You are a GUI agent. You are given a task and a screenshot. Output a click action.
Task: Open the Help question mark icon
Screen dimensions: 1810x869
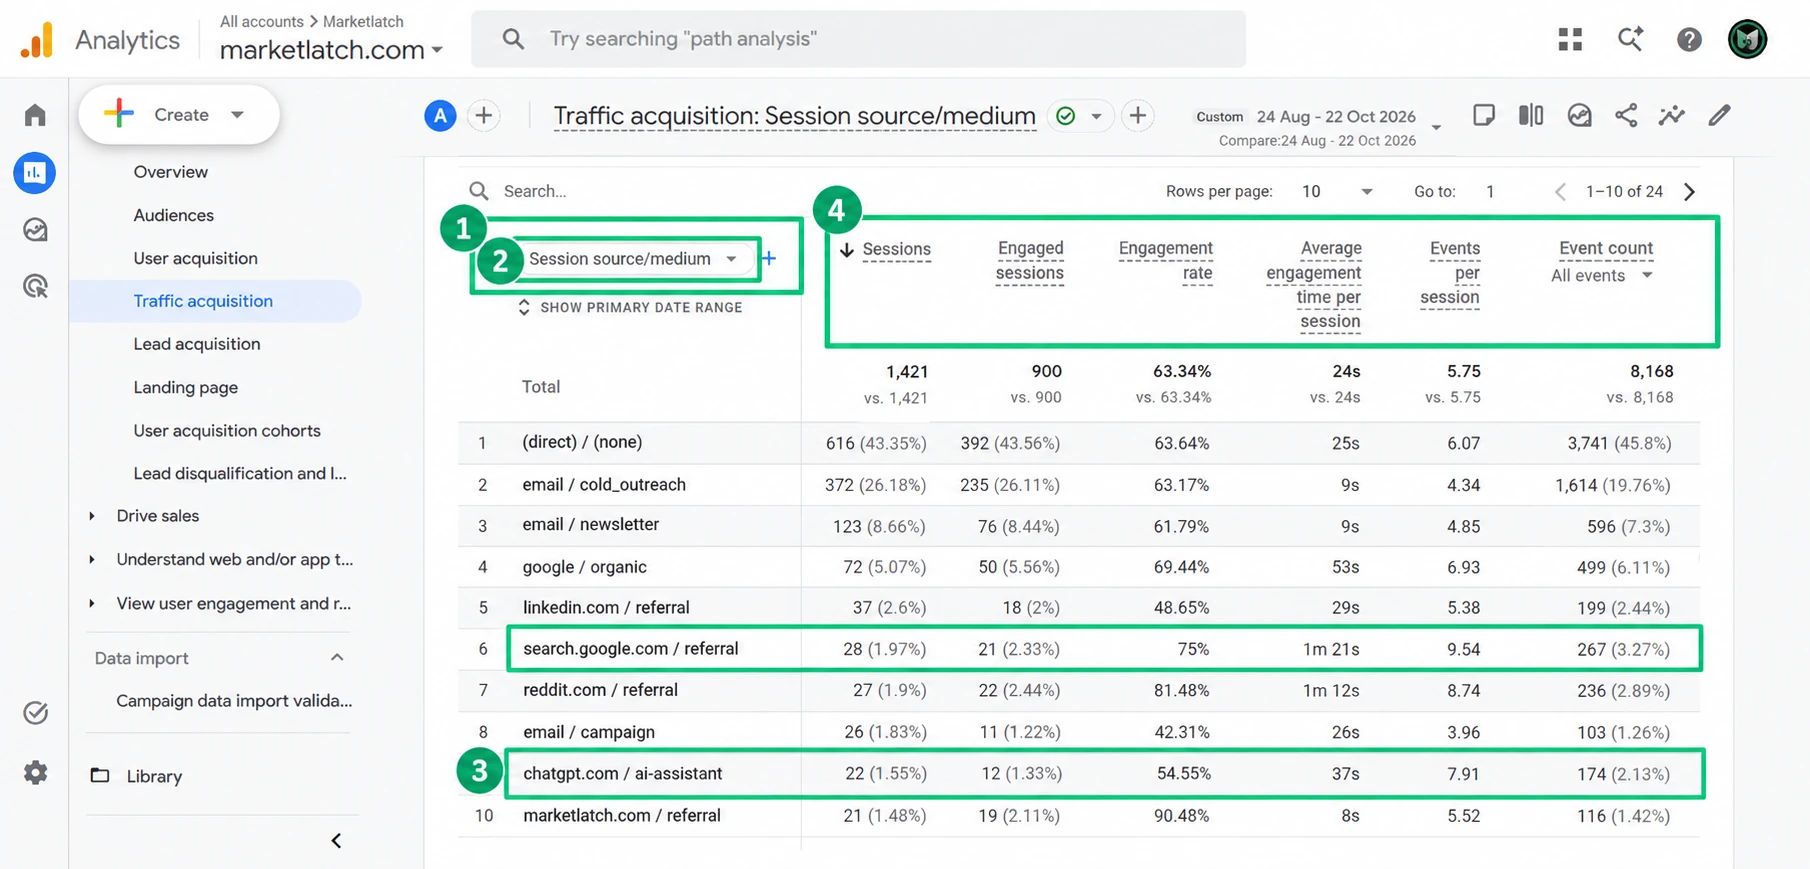pyautogui.click(x=1689, y=39)
